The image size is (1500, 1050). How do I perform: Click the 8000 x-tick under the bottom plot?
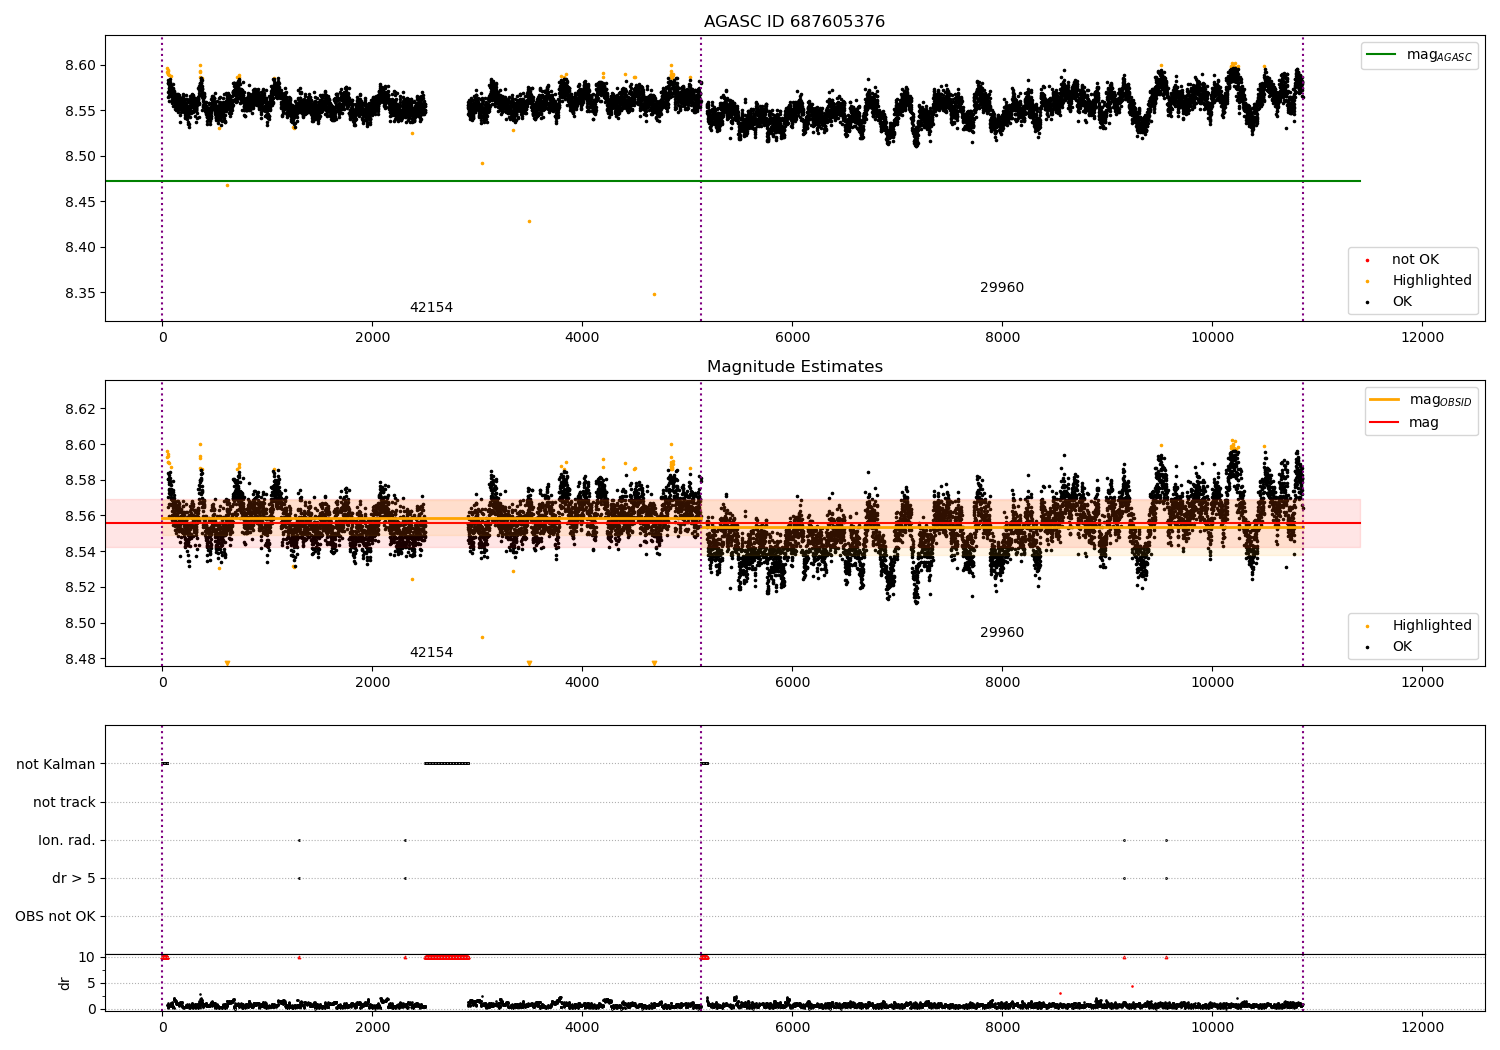pos(1002,1027)
